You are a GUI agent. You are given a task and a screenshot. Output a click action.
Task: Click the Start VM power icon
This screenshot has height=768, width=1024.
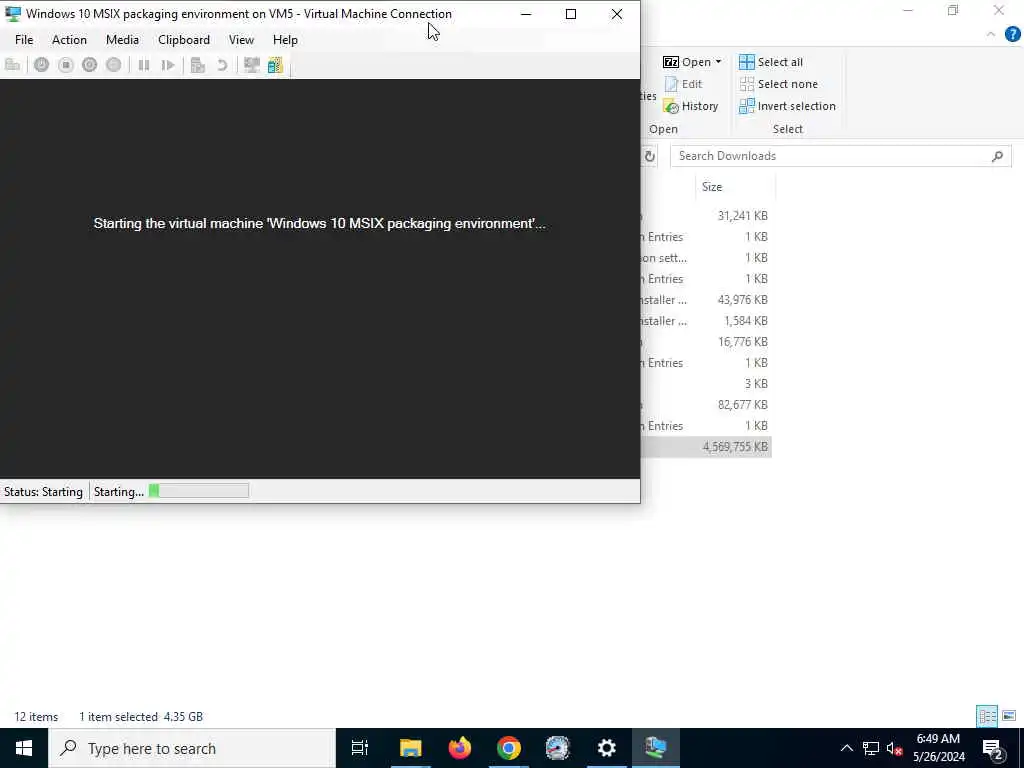(41, 65)
